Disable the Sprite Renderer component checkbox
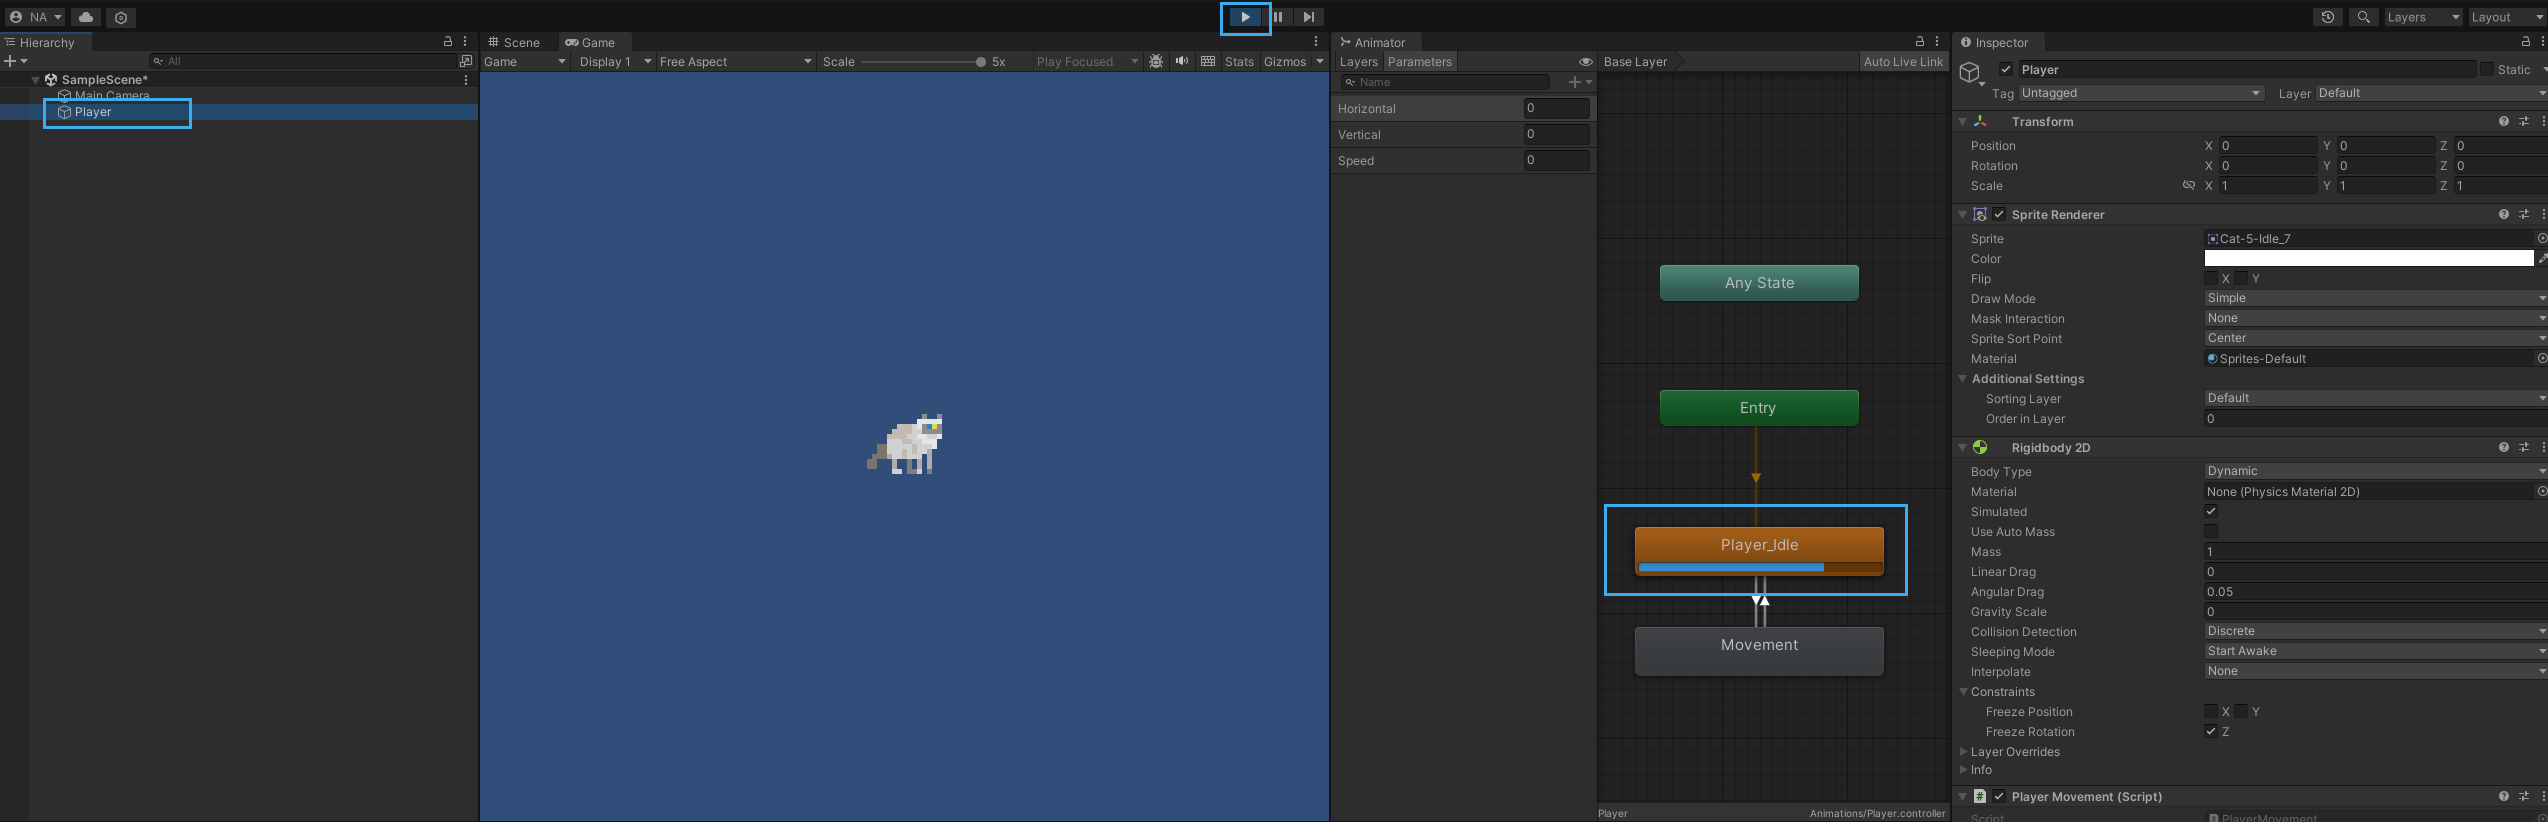 point(1999,214)
